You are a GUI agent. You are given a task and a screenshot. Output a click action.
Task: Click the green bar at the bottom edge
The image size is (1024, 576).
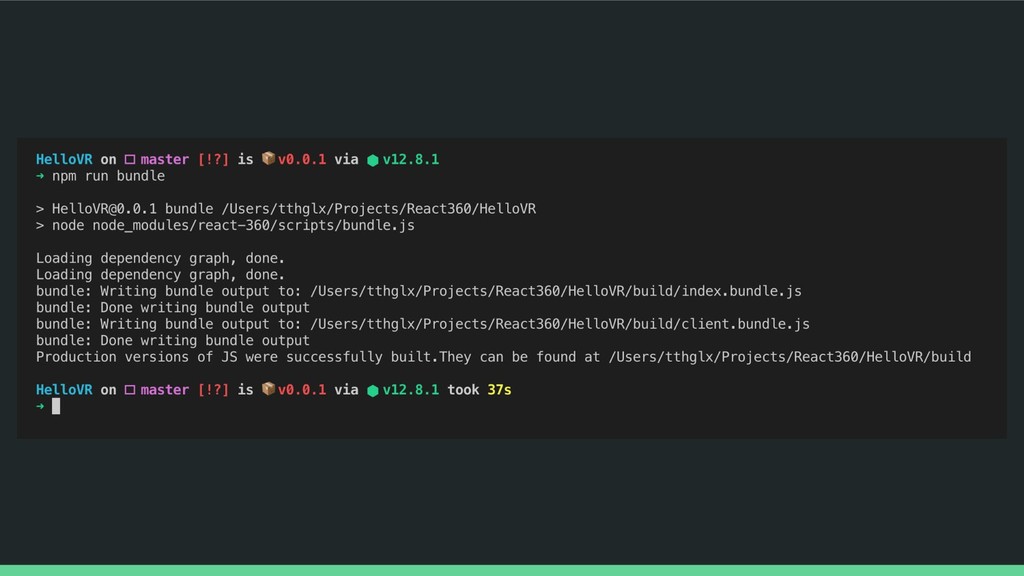pos(512,570)
